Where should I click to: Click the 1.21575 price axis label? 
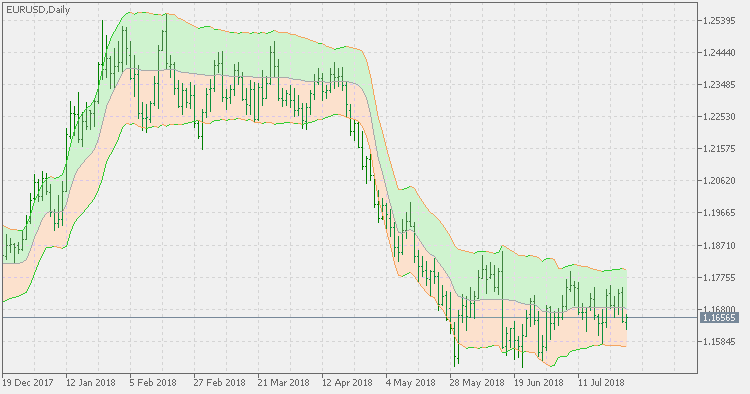[719, 149]
